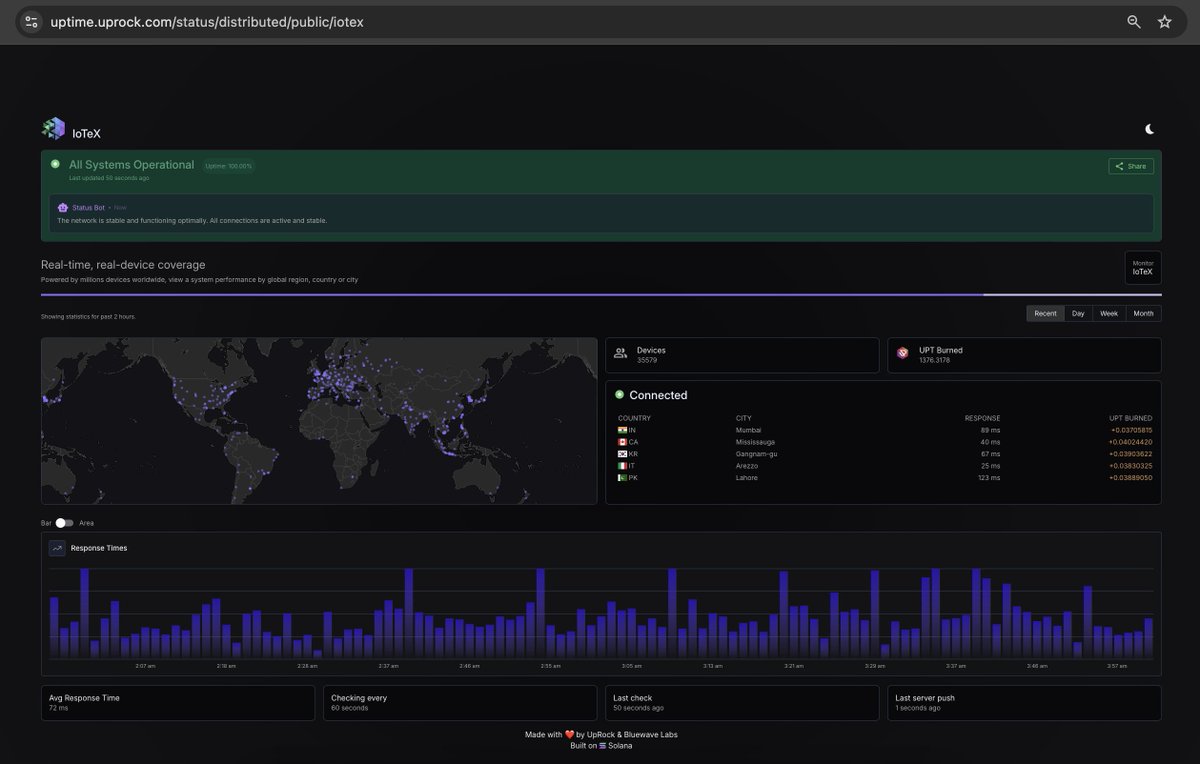This screenshot has width=1200, height=764.
Task: Click the browser address bar URL
Action: (x=207, y=21)
